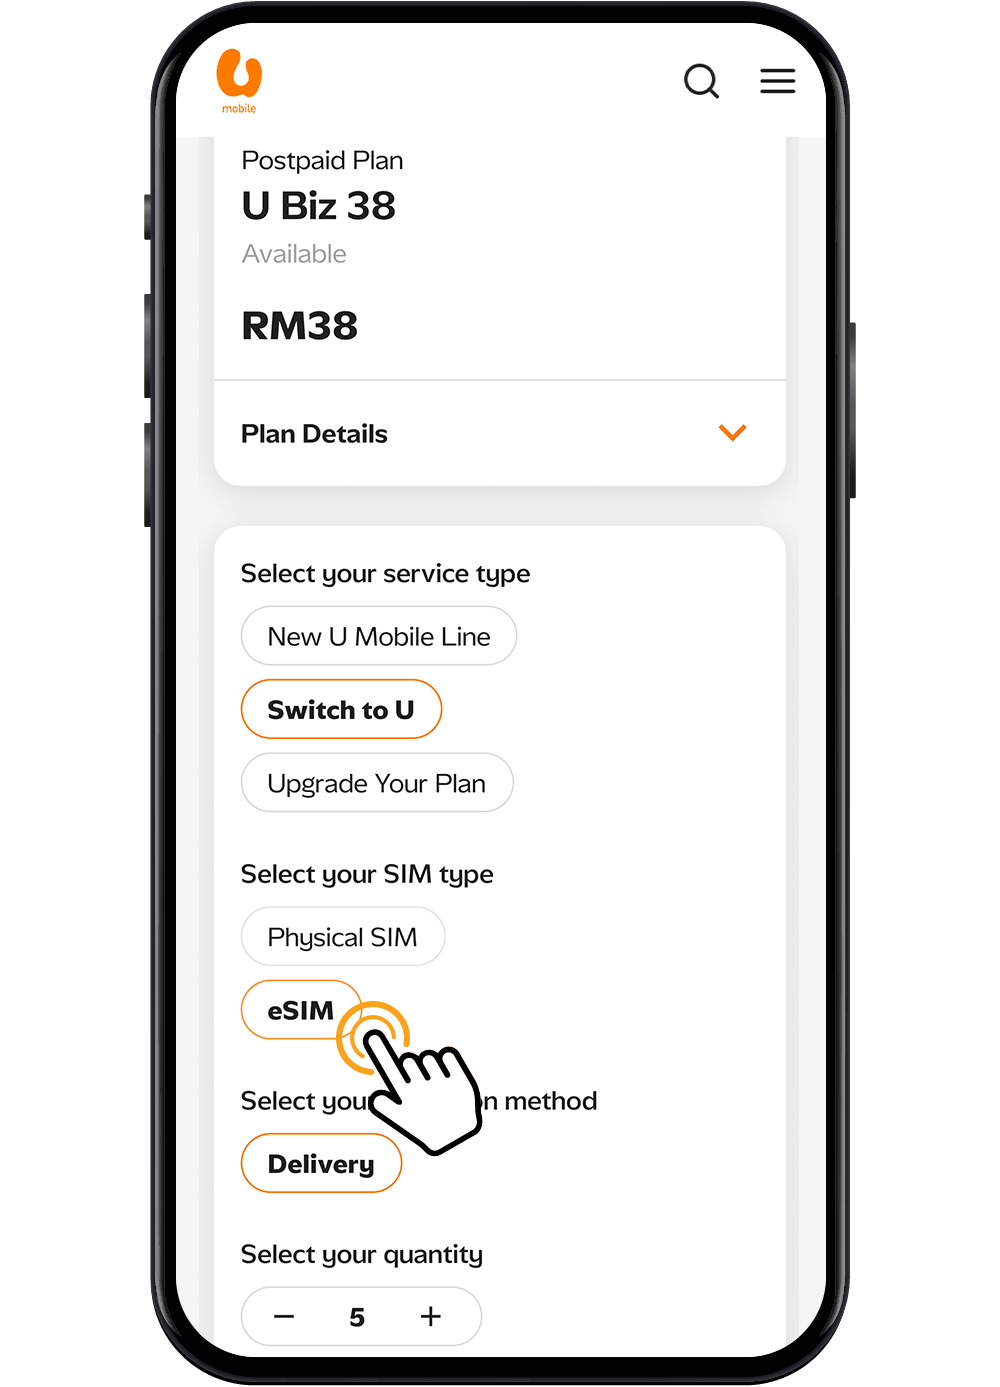
Task: Click the U Biz 38 plan title
Action: click(319, 206)
